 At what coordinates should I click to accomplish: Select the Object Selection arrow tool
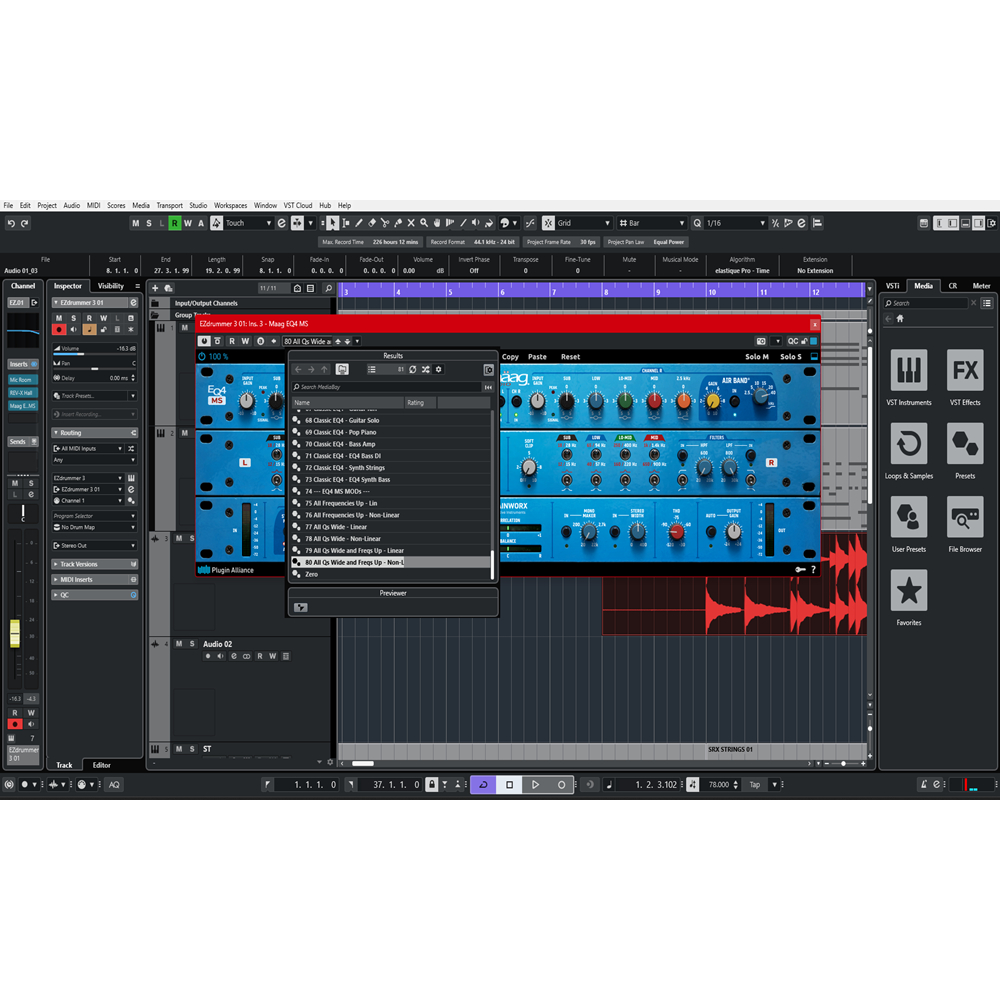332,223
